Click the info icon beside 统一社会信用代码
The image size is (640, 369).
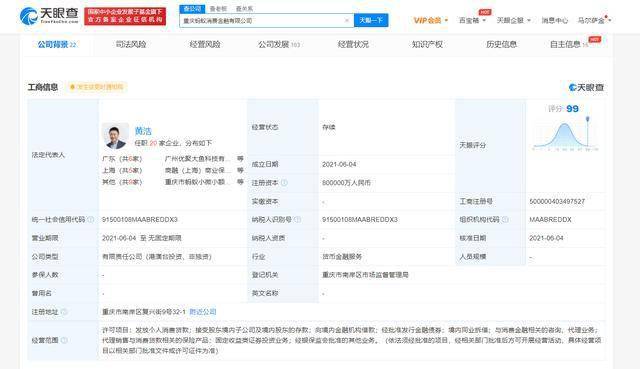[x=91, y=220]
